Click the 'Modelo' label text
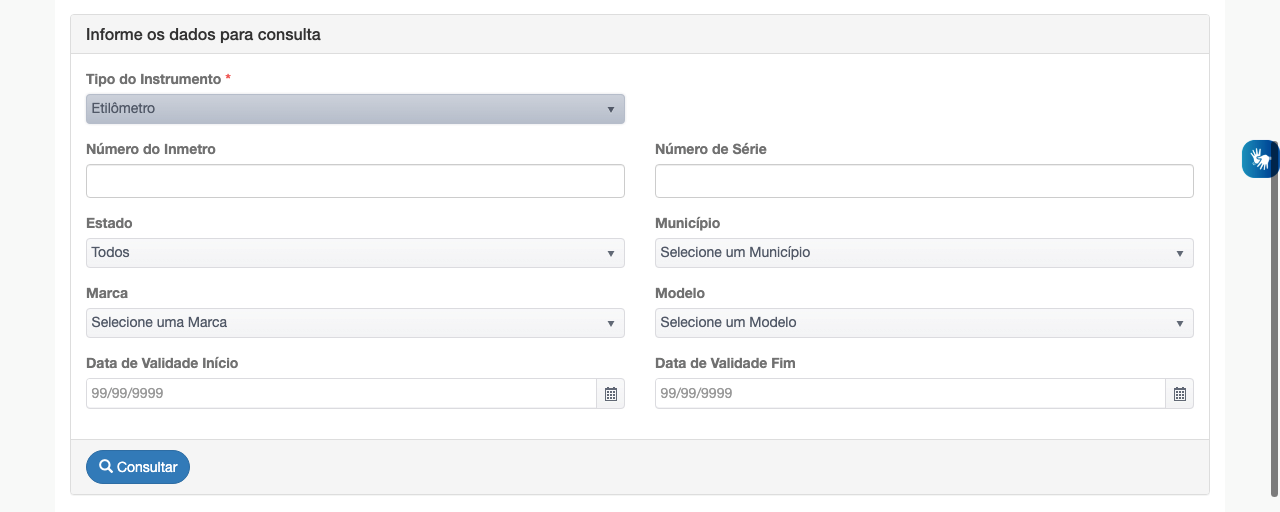 pos(680,293)
